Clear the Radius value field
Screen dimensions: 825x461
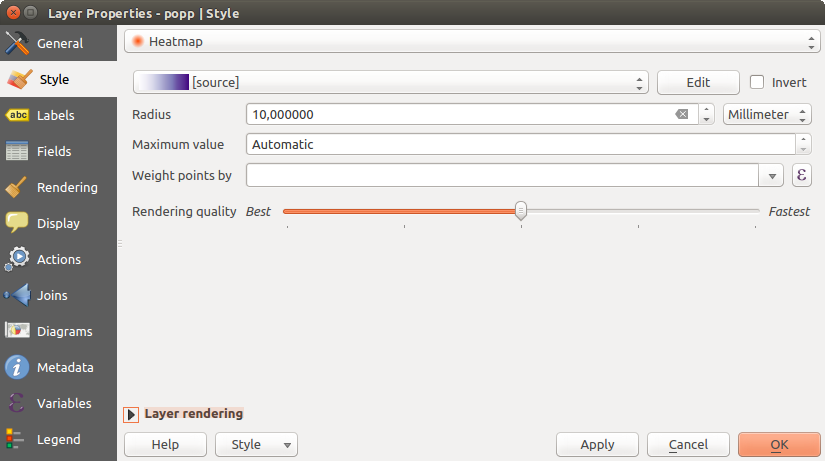pyautogui.click(x=682, y=114)
